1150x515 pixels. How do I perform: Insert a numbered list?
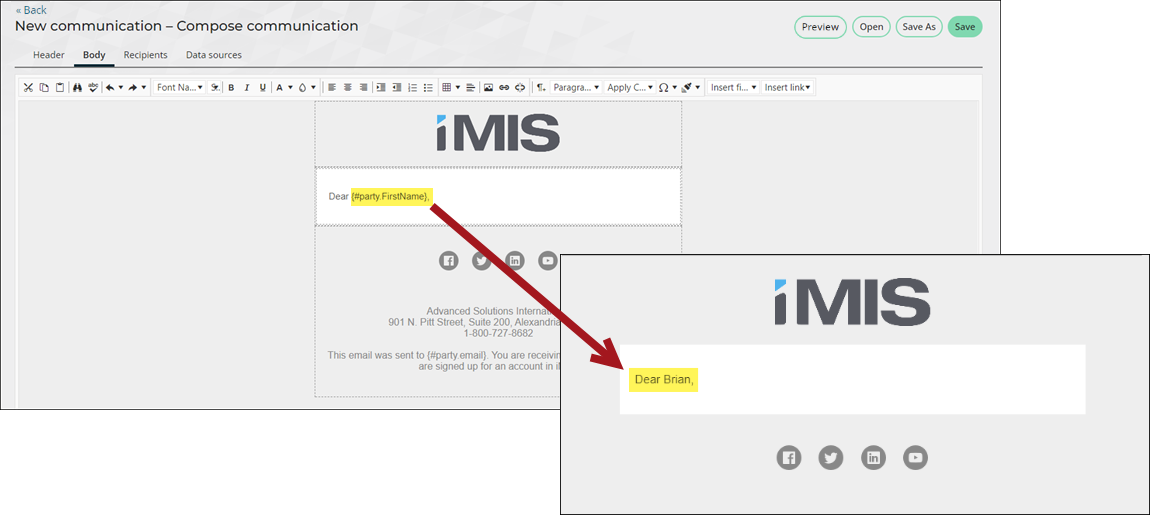pos(412,87)
